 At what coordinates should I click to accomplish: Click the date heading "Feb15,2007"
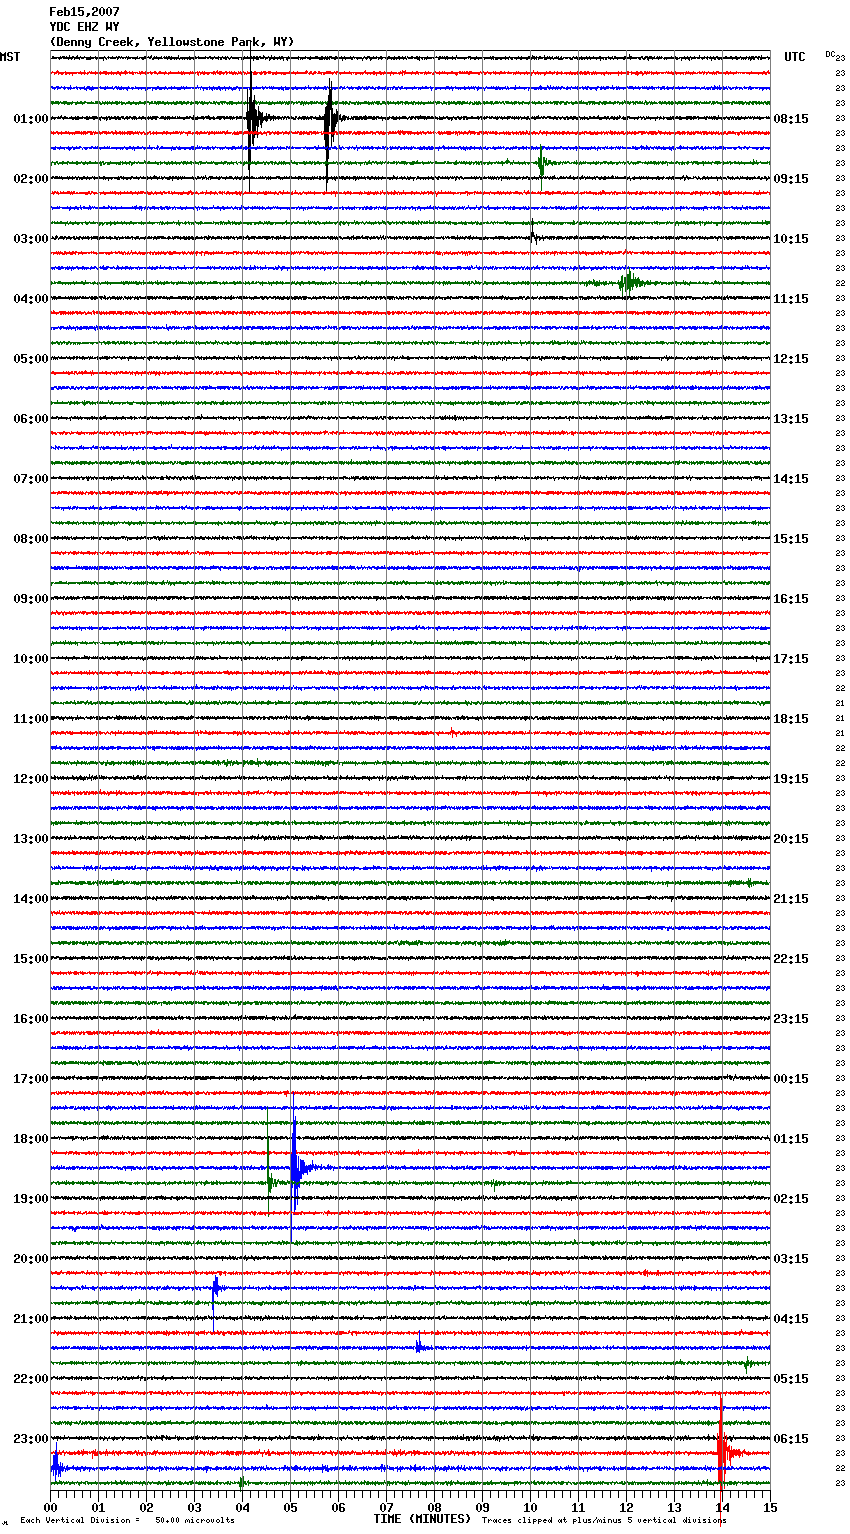click(x=84, y=12)
